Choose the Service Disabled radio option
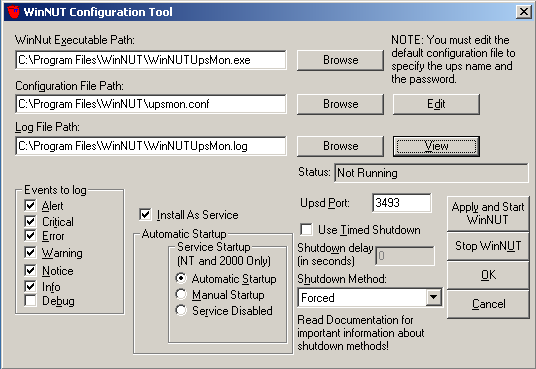Image resolution: width=536 pixels, height=369 pixels. [x=181, y=310]
